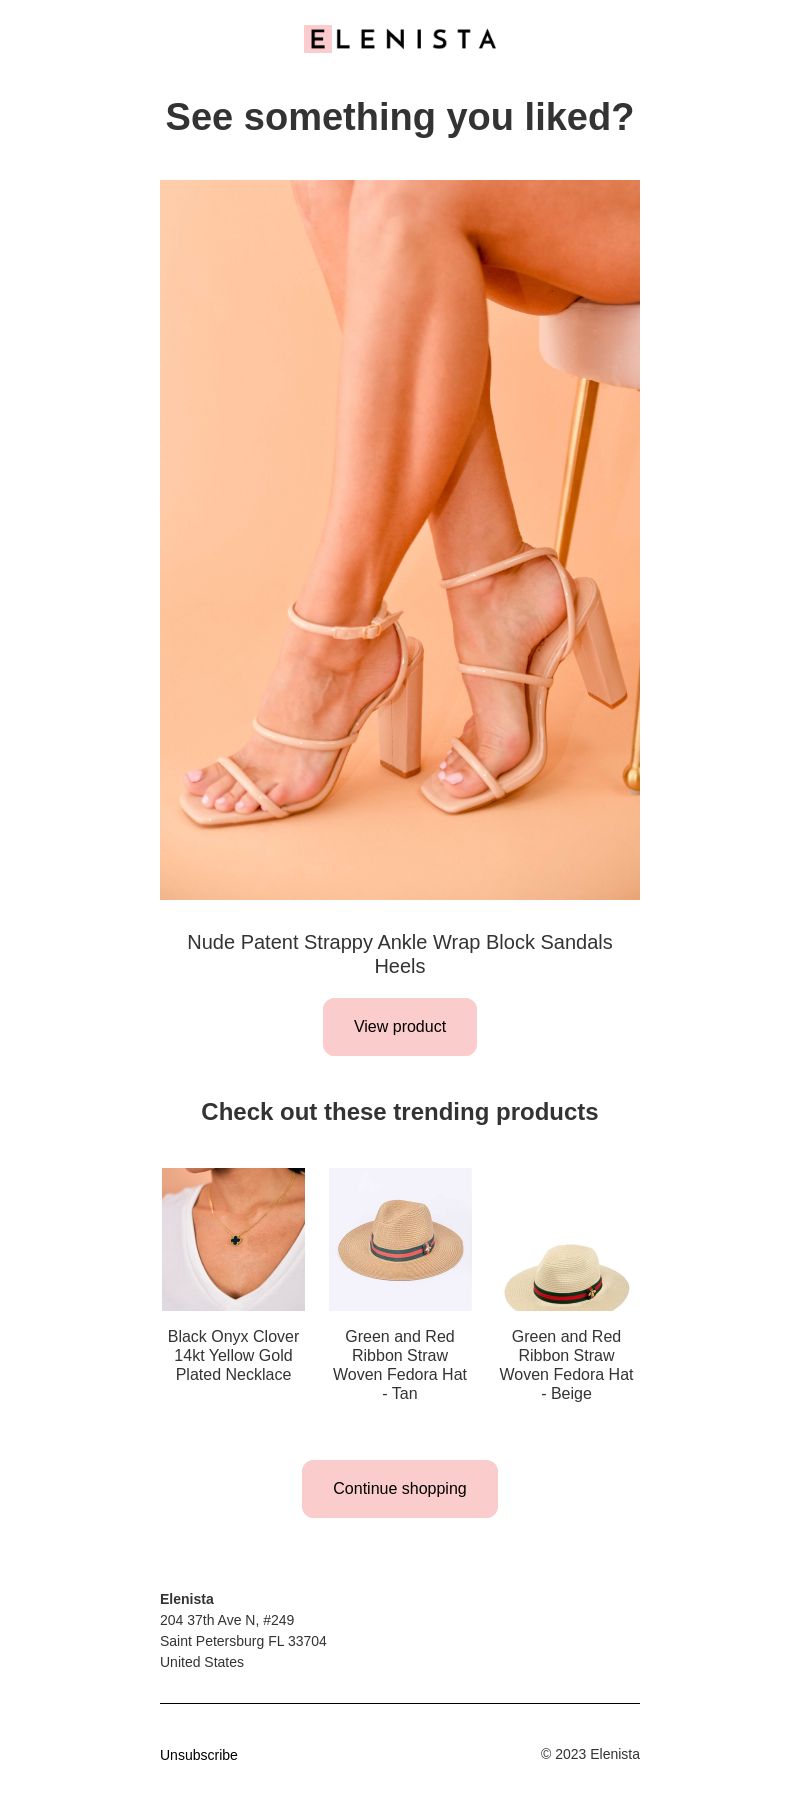
Task: Click the Elenista logo at top
Action: click(400, 39)
